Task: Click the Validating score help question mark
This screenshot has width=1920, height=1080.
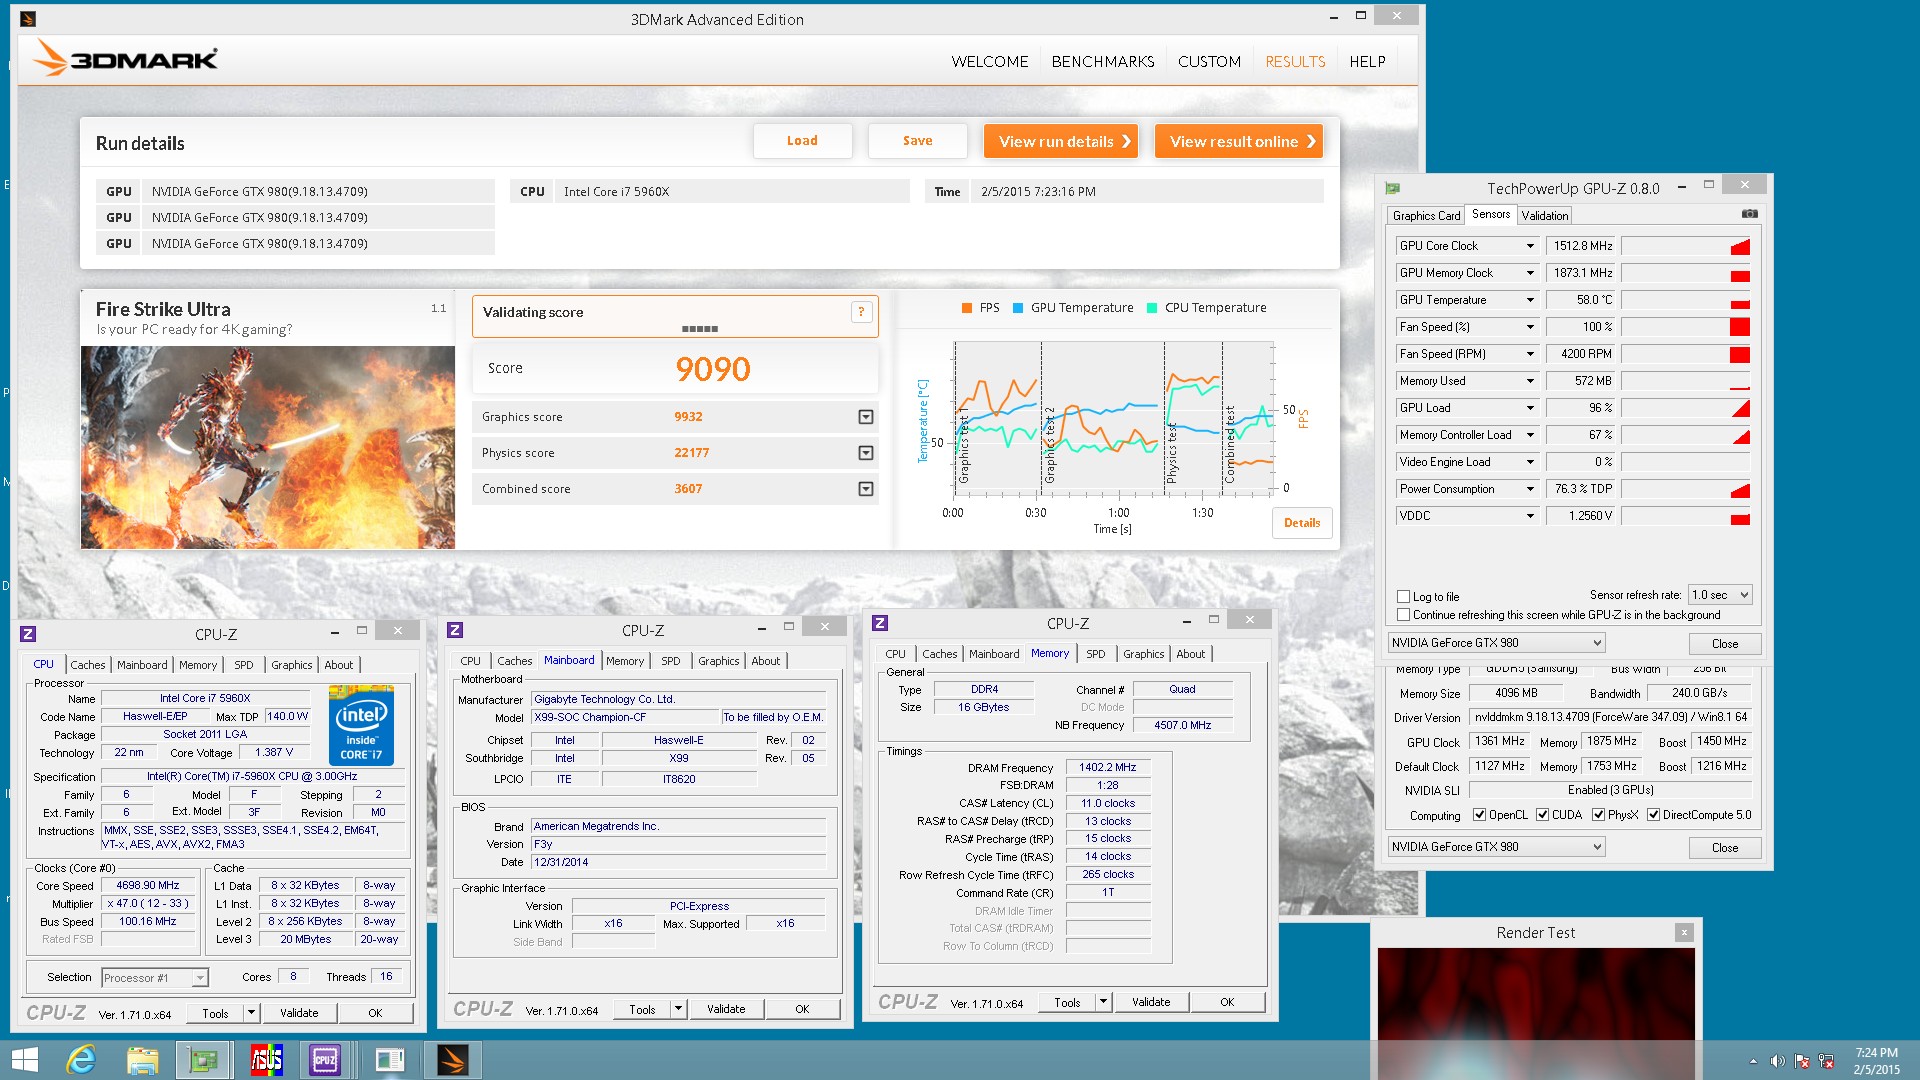Action: (x=861, y=312)
